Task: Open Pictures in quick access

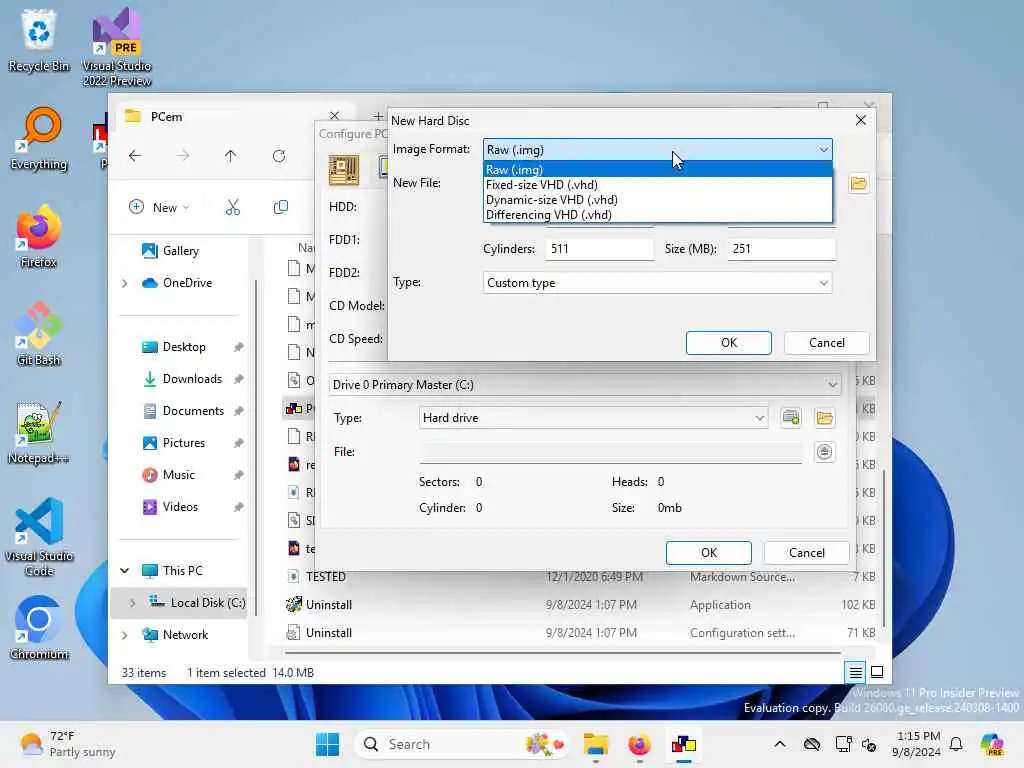Action: pyautogui.click(x=183, y=443)
